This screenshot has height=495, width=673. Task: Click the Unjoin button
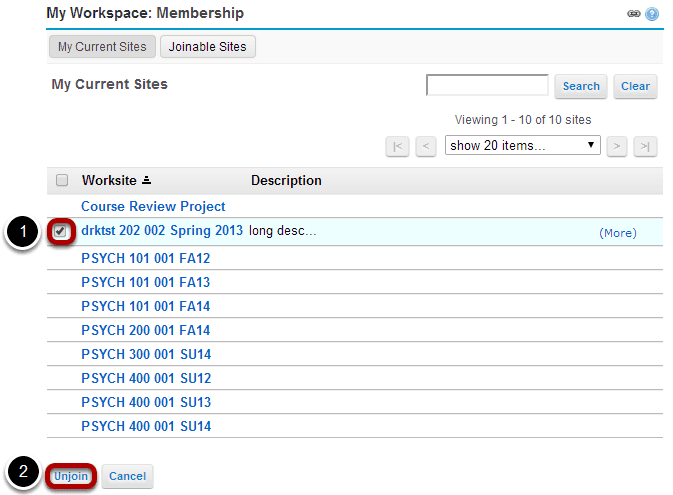point(71,476)
